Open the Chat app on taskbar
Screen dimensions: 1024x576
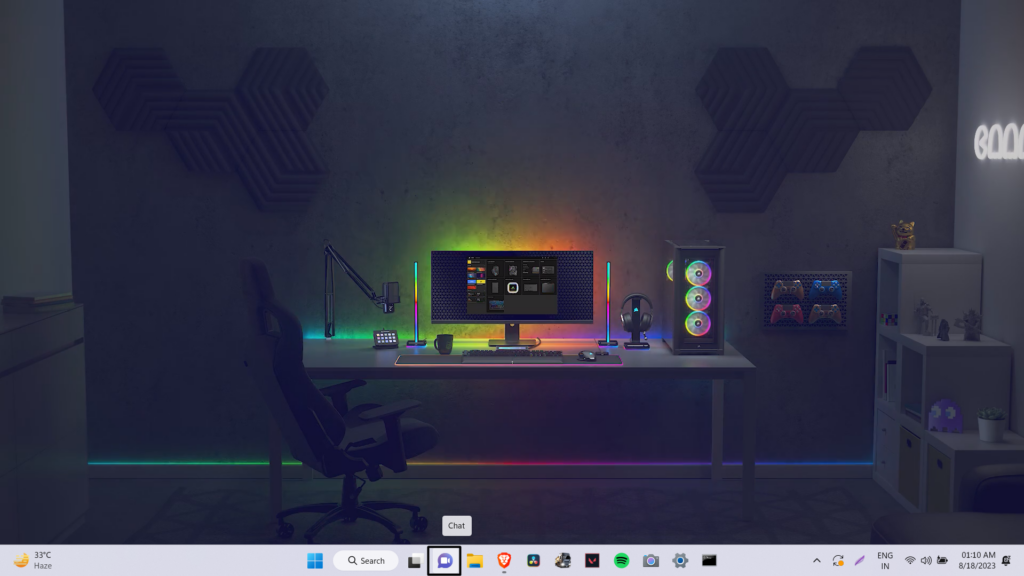click(444, 561)
